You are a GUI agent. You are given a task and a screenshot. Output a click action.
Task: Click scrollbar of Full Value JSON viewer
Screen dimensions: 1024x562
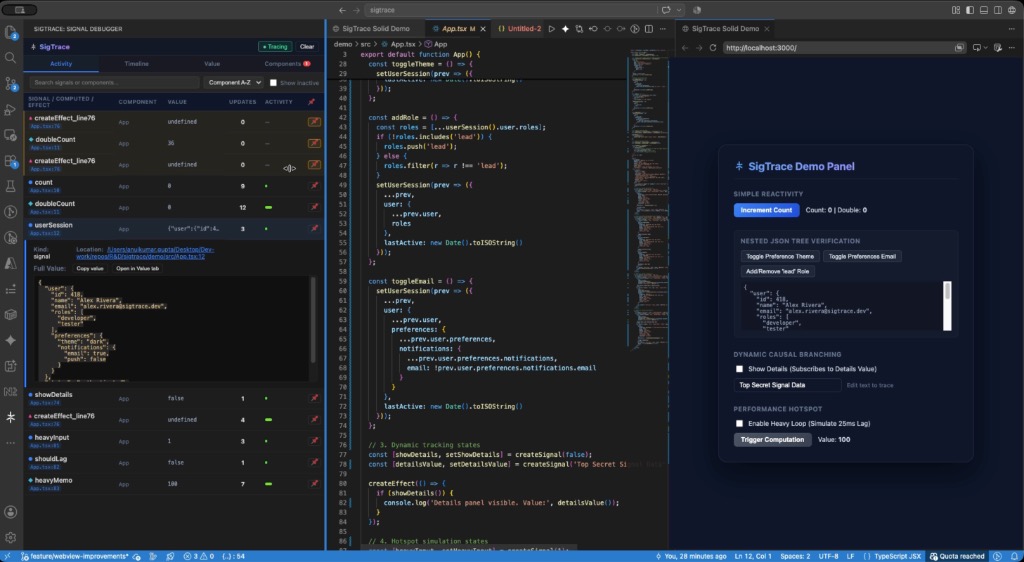[313, 320]
